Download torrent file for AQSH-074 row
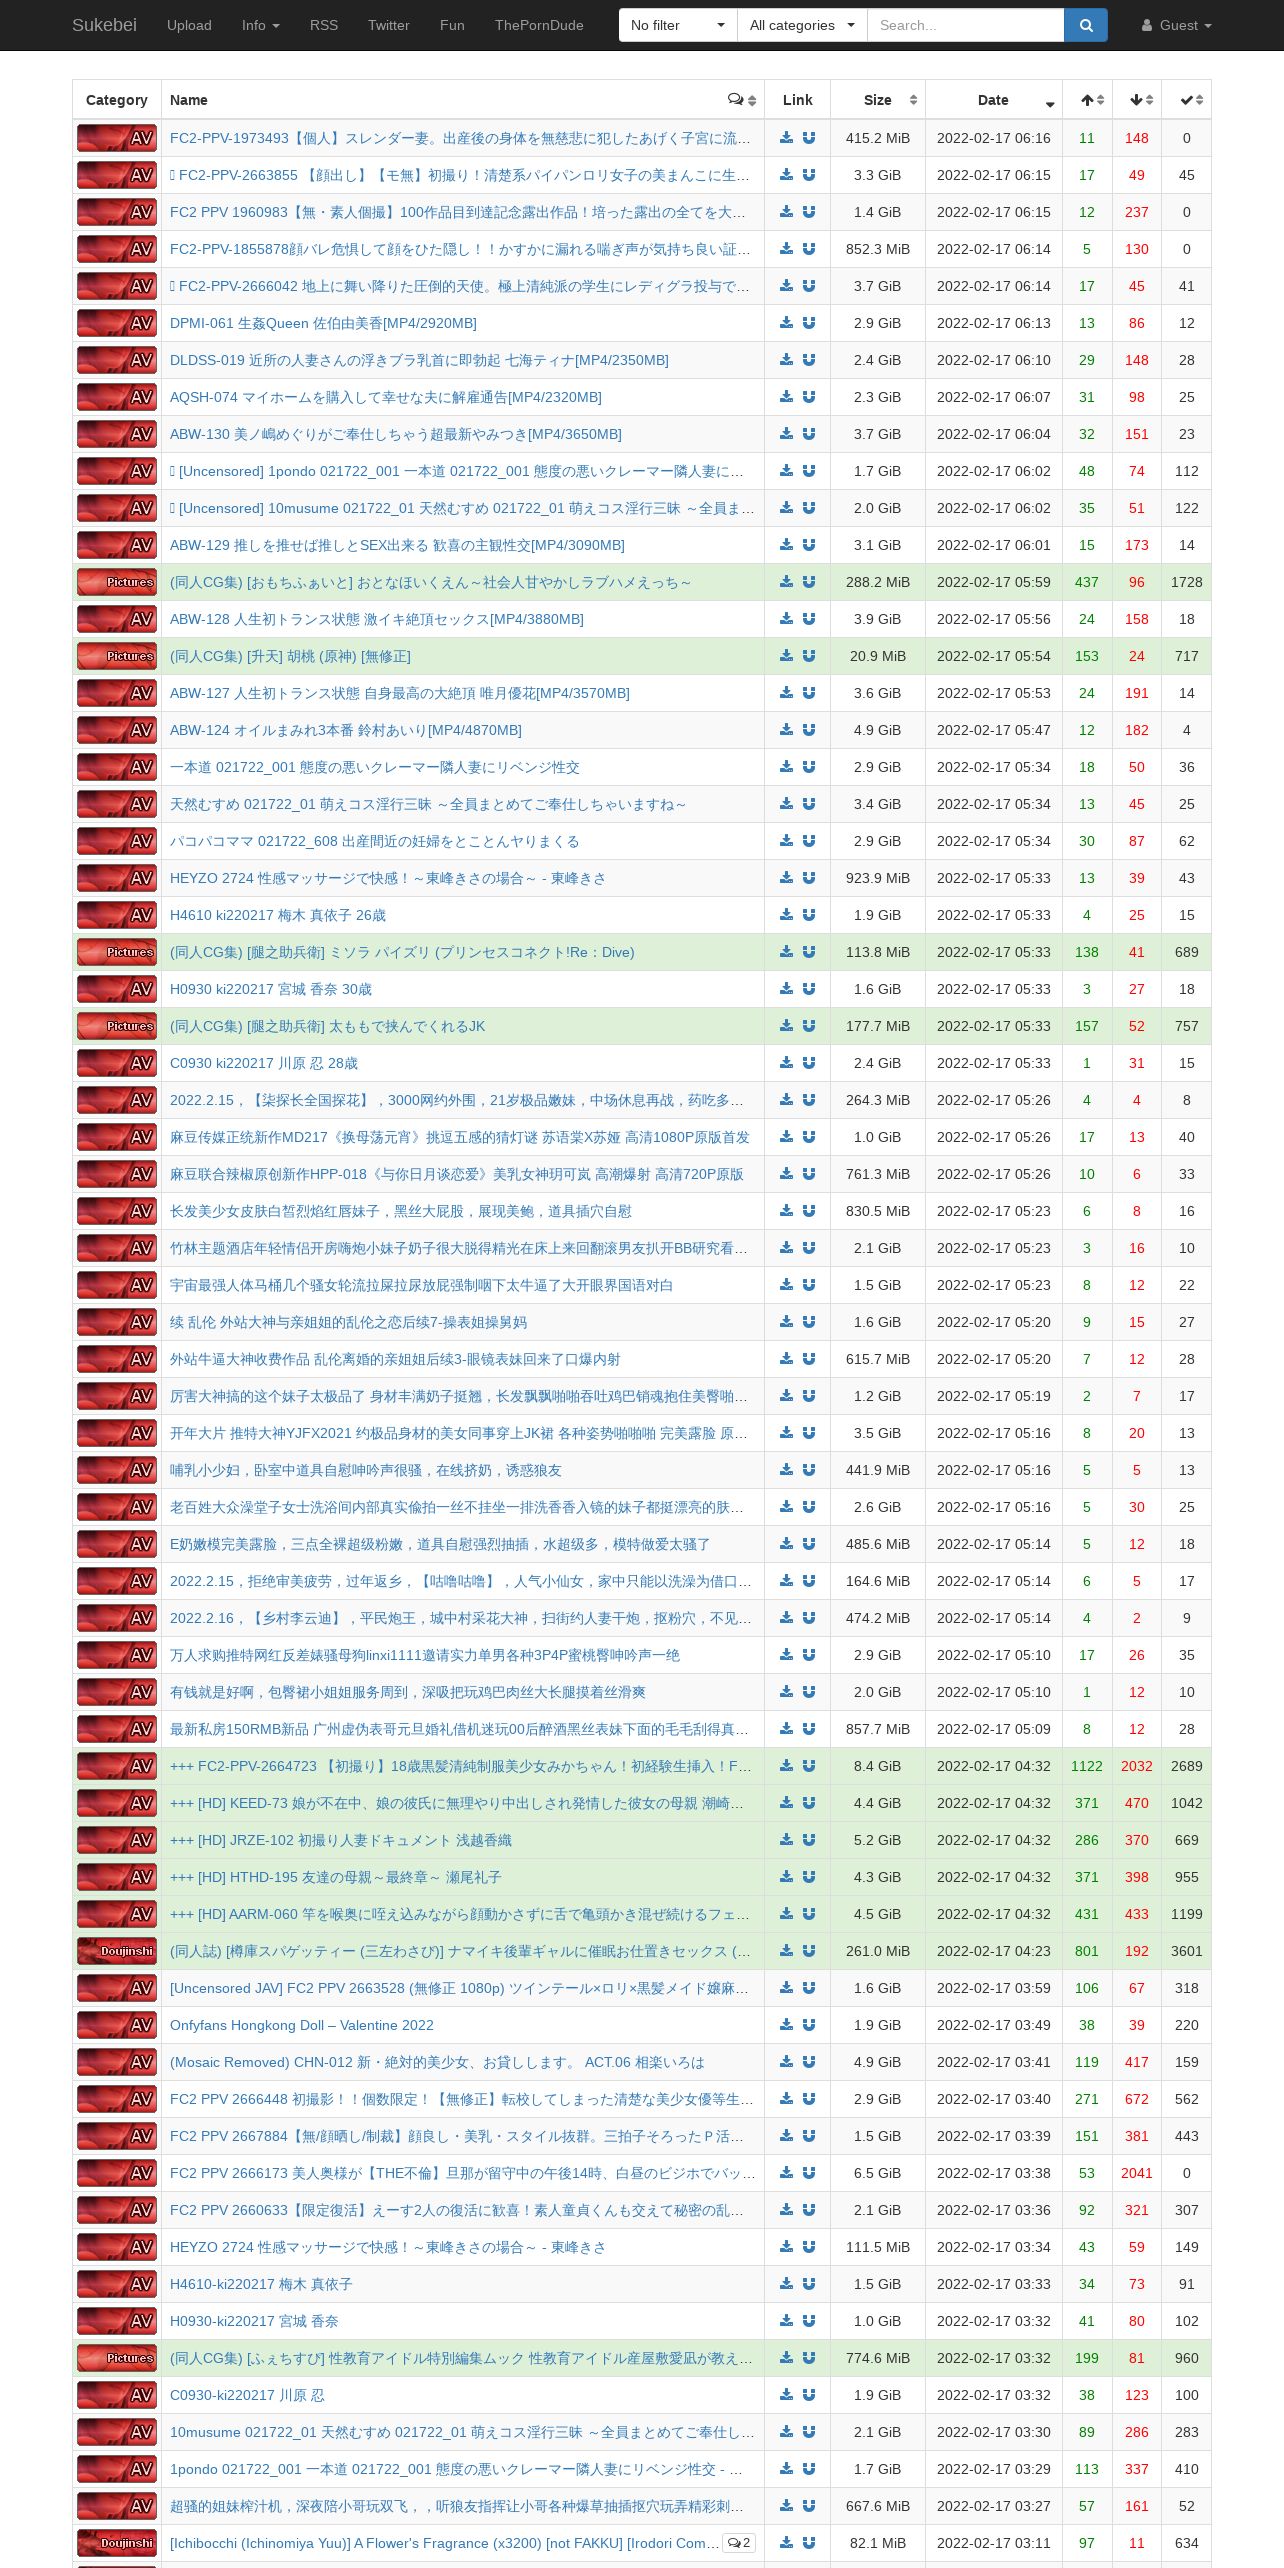1284x2568 pixels. pyautogui.click(x=786, y=397)
